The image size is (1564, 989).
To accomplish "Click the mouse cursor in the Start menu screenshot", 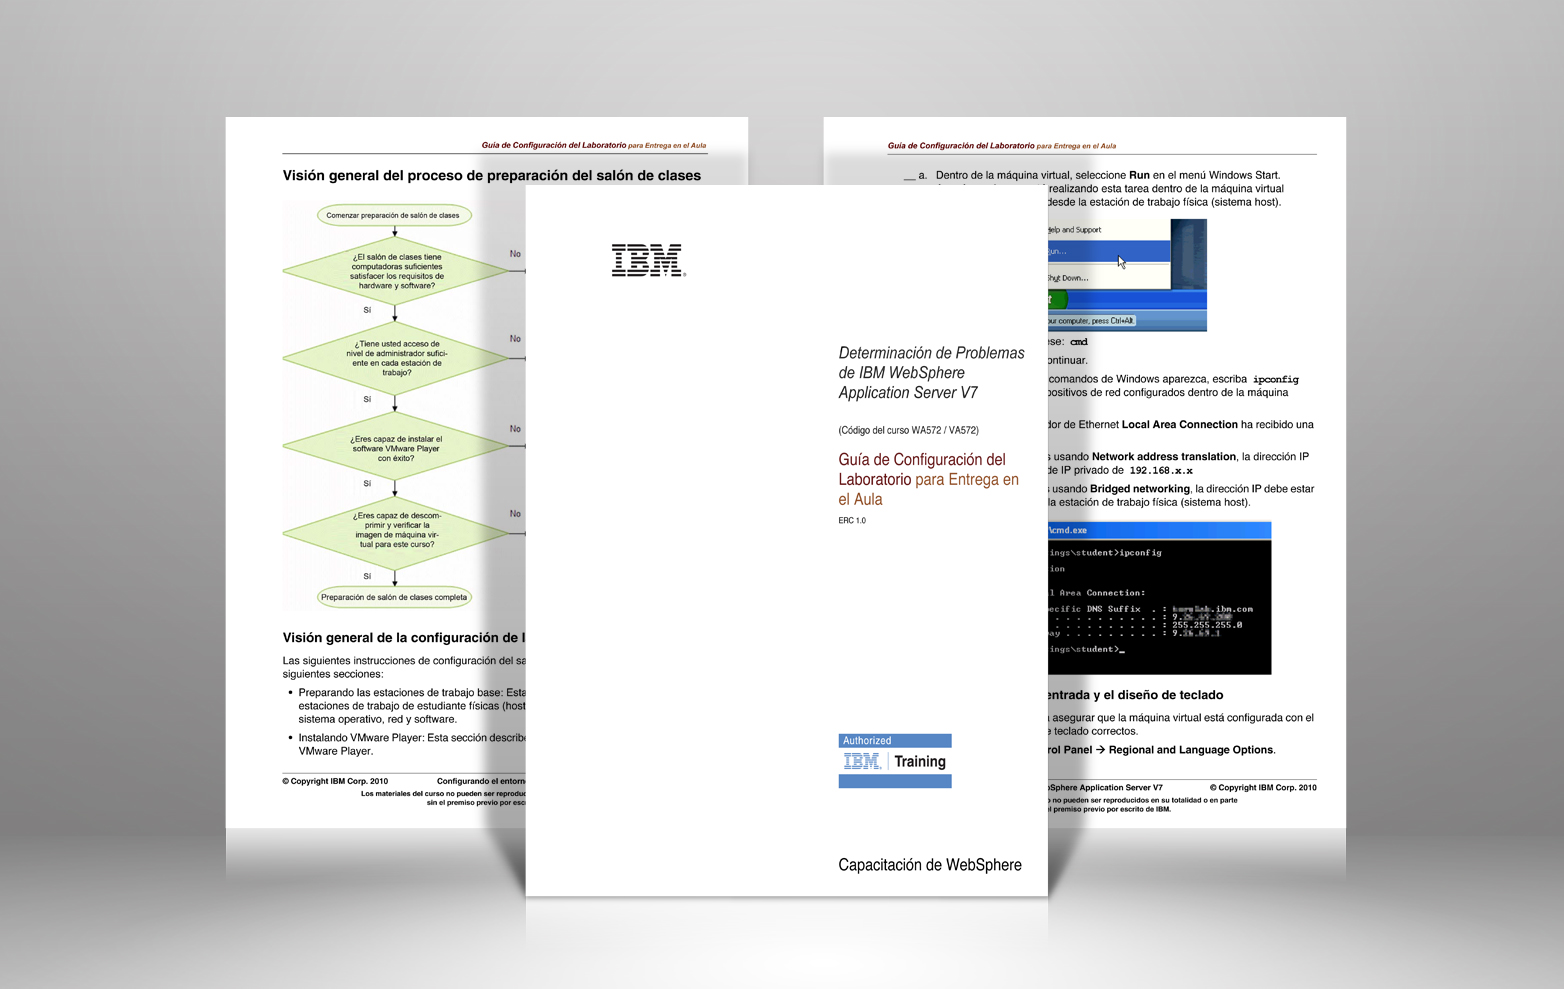I will [x=1121, y=262].
